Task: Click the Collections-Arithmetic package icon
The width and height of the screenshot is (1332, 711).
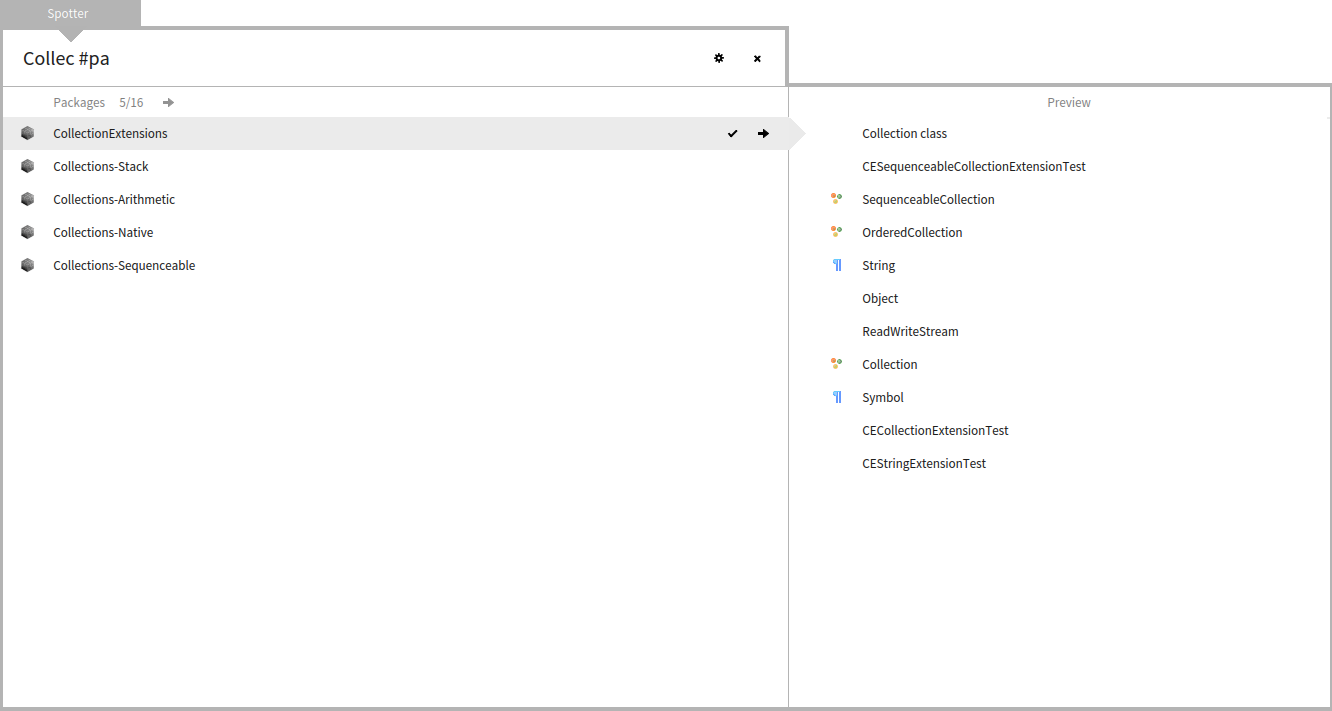Action: tap(28, 199)
